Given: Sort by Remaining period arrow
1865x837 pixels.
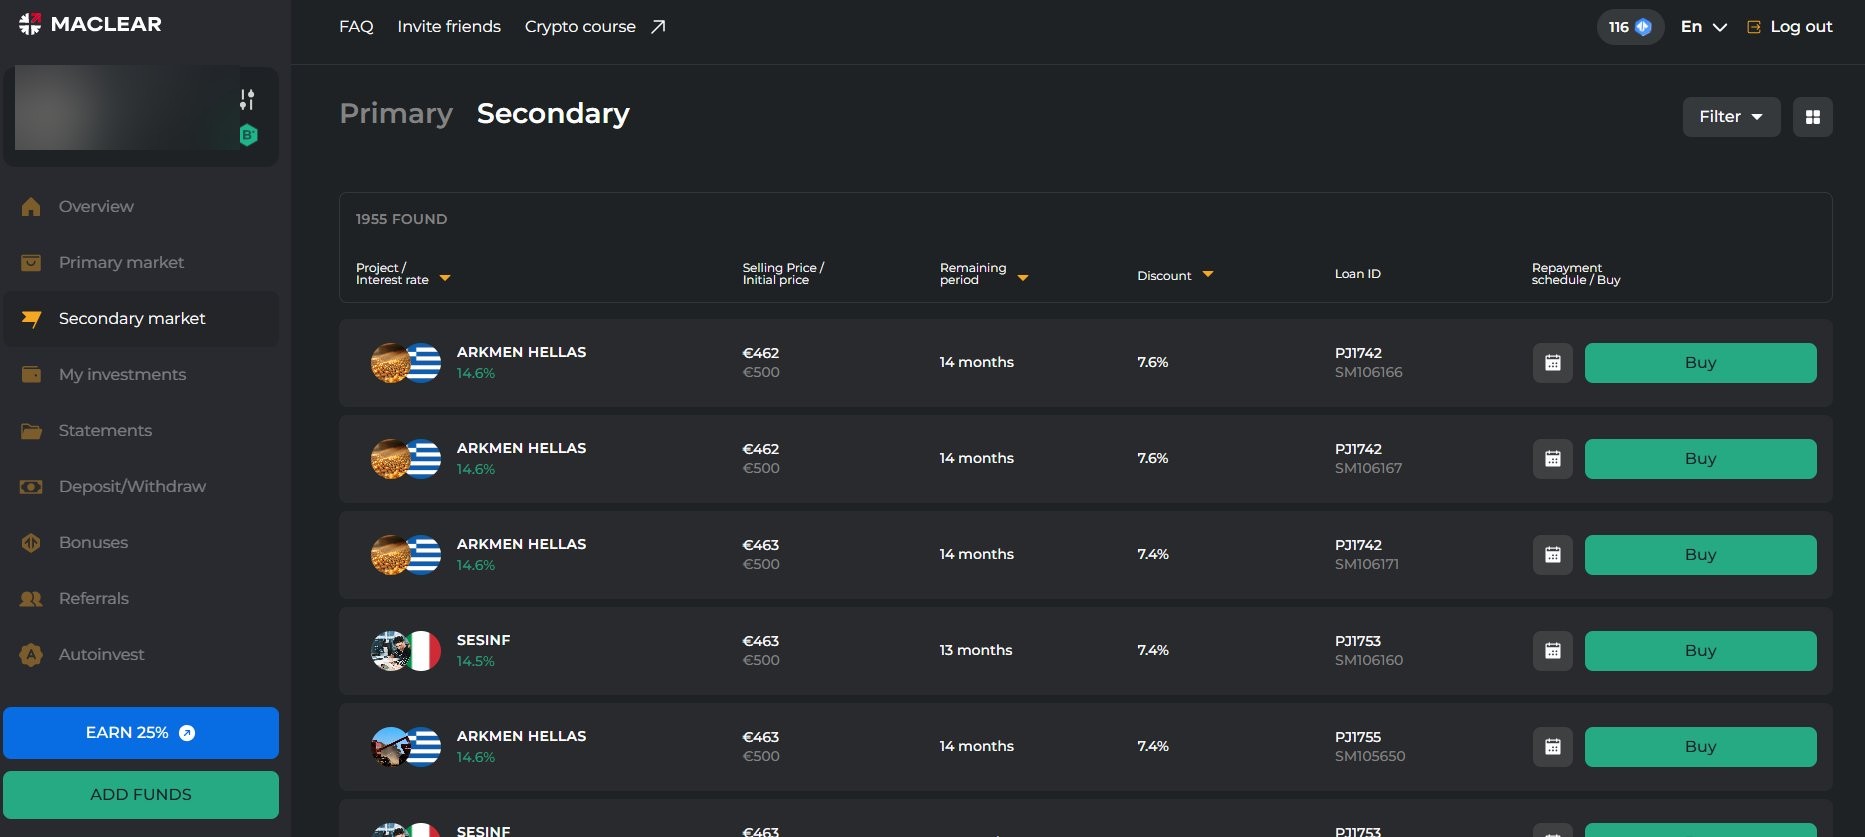Looking at the screenshot, I should [1023, 278].
